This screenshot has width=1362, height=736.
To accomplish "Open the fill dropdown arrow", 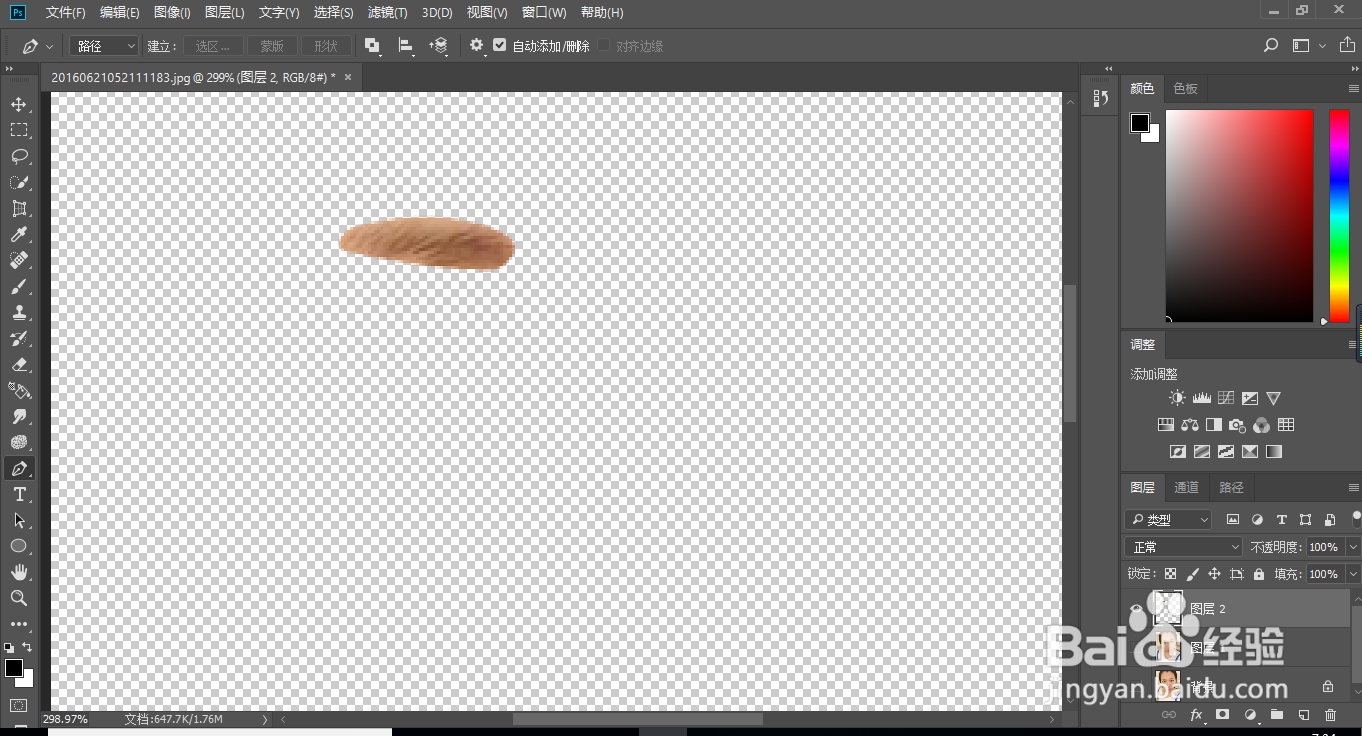I will [1353, 574].
